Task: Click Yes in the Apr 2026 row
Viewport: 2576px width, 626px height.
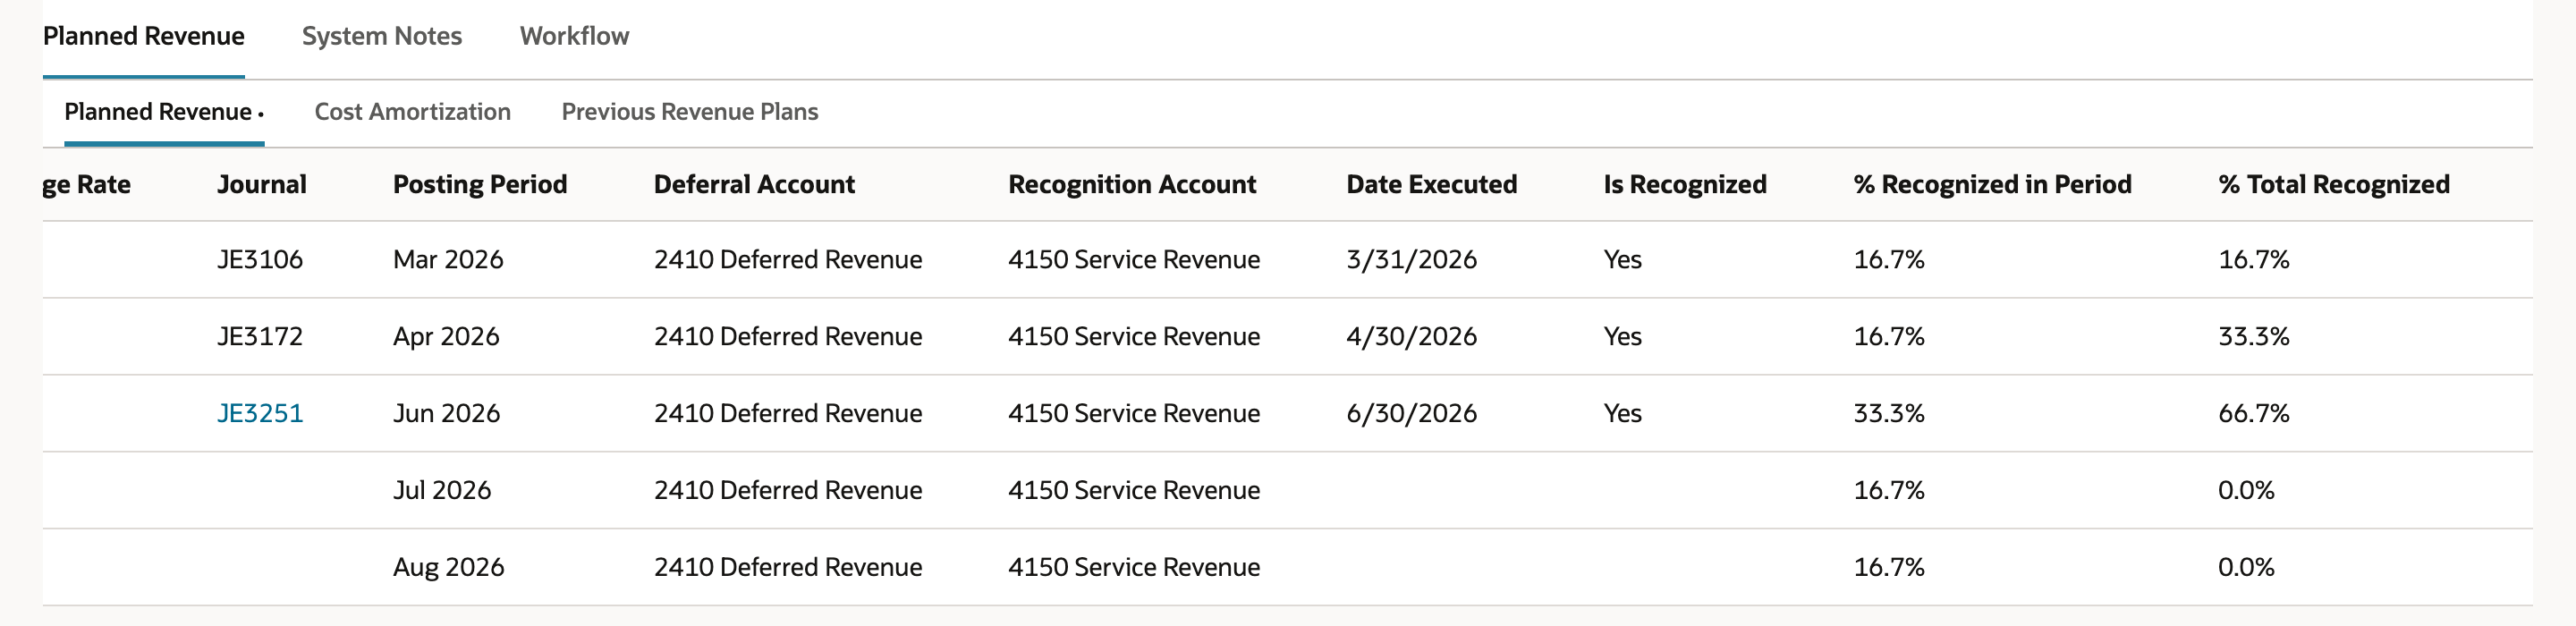Action: [x=1622, y=336]
